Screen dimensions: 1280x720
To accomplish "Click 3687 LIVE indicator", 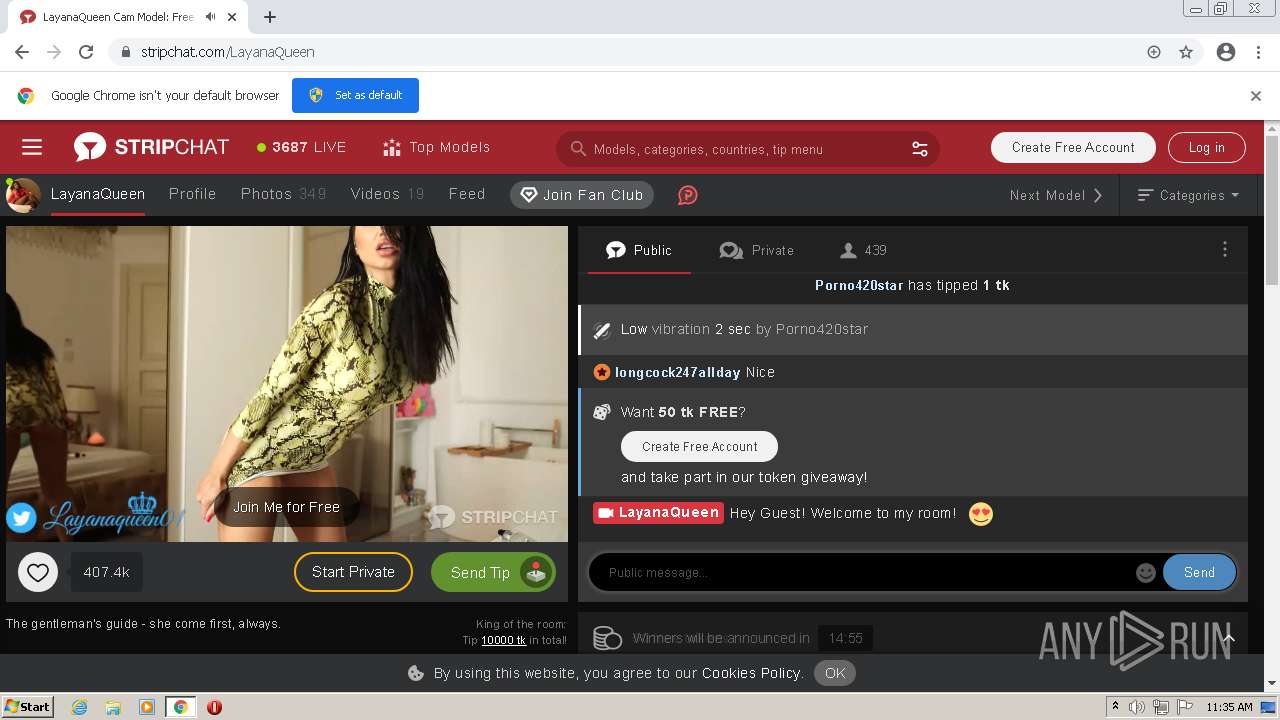I will [x=301, y=147].
